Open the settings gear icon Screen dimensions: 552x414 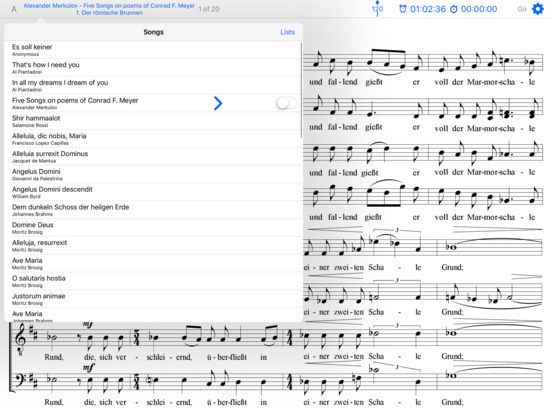coord(538,9)
